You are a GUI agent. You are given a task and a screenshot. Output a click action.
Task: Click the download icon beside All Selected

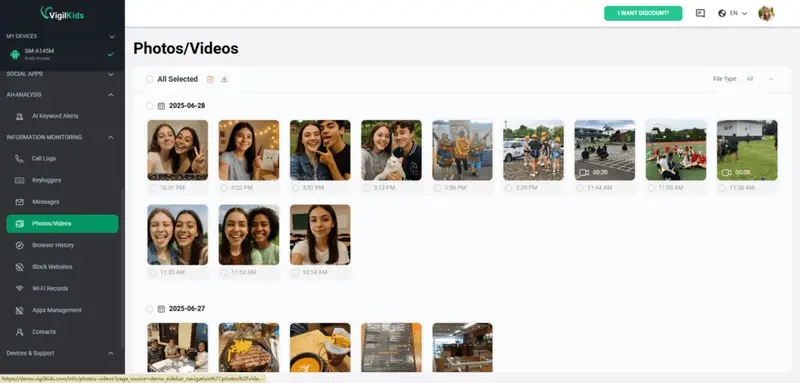pyautogui.click(x=224, y=79)
